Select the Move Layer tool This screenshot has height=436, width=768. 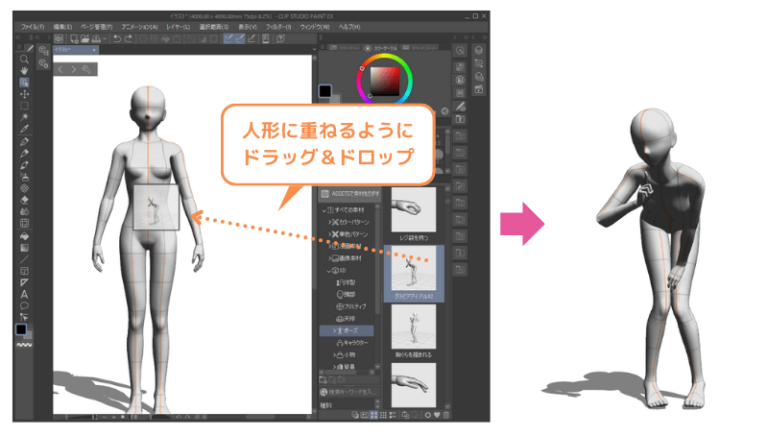[x=25, y=94]
